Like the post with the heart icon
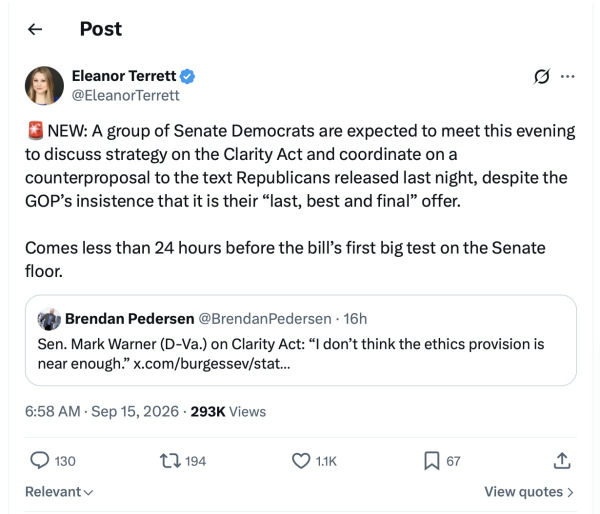 (x=301, y=461)
